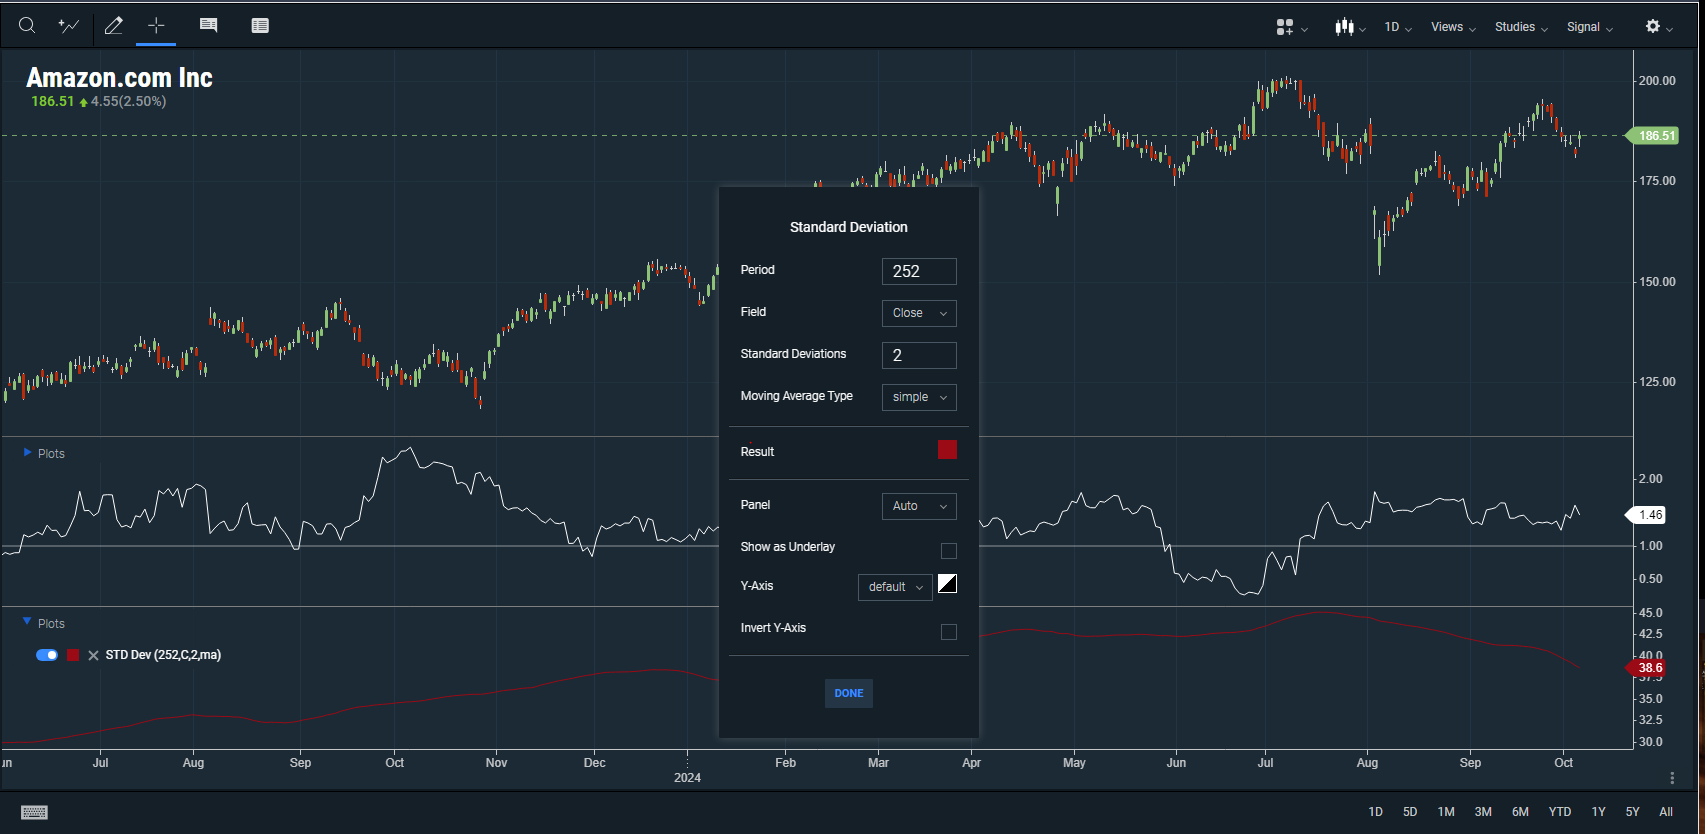This screenshot has width=1705, height=834.
Task: Check the Invert Y-Axis box
Action: point(948,632)
